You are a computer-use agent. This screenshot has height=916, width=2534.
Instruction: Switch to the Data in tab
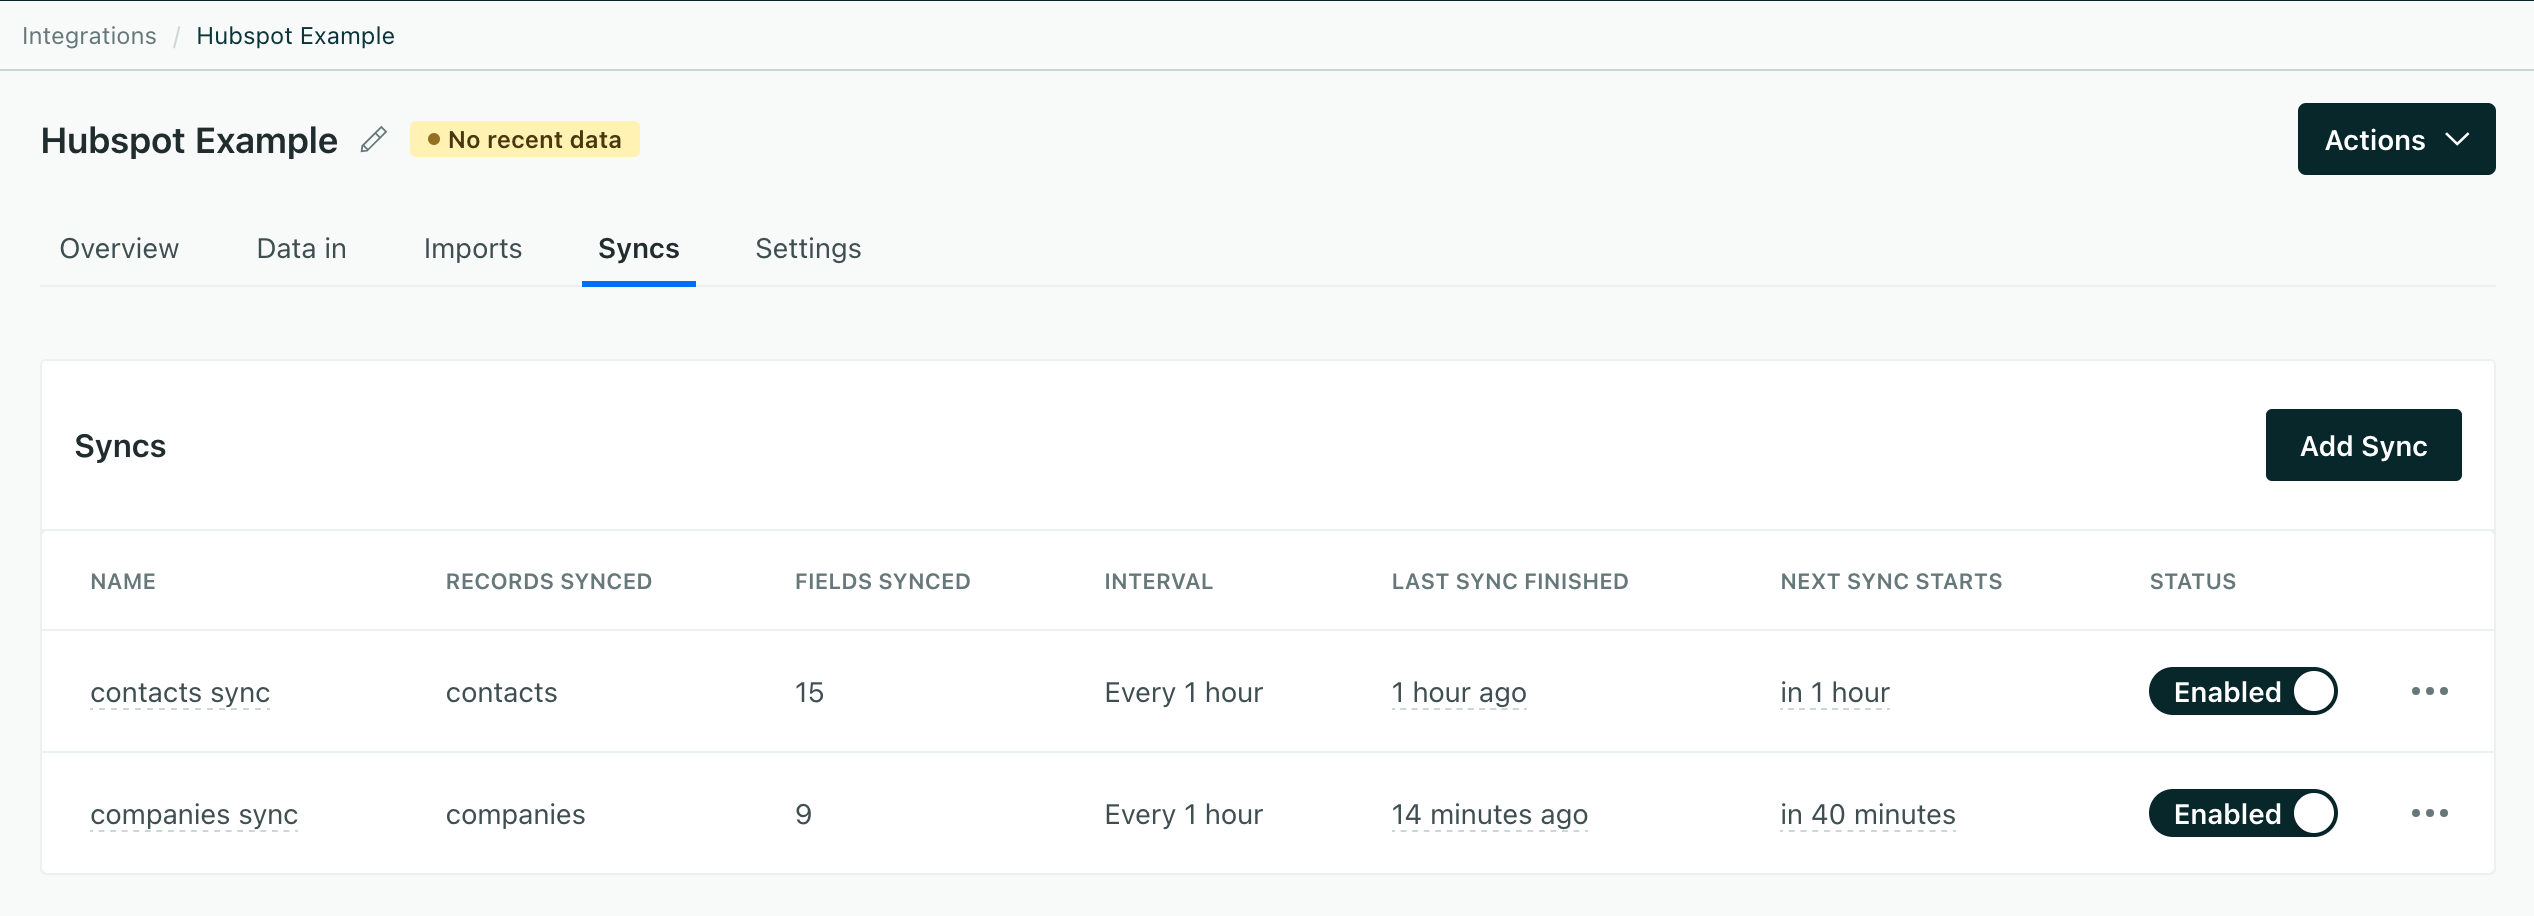pos(300,248)
